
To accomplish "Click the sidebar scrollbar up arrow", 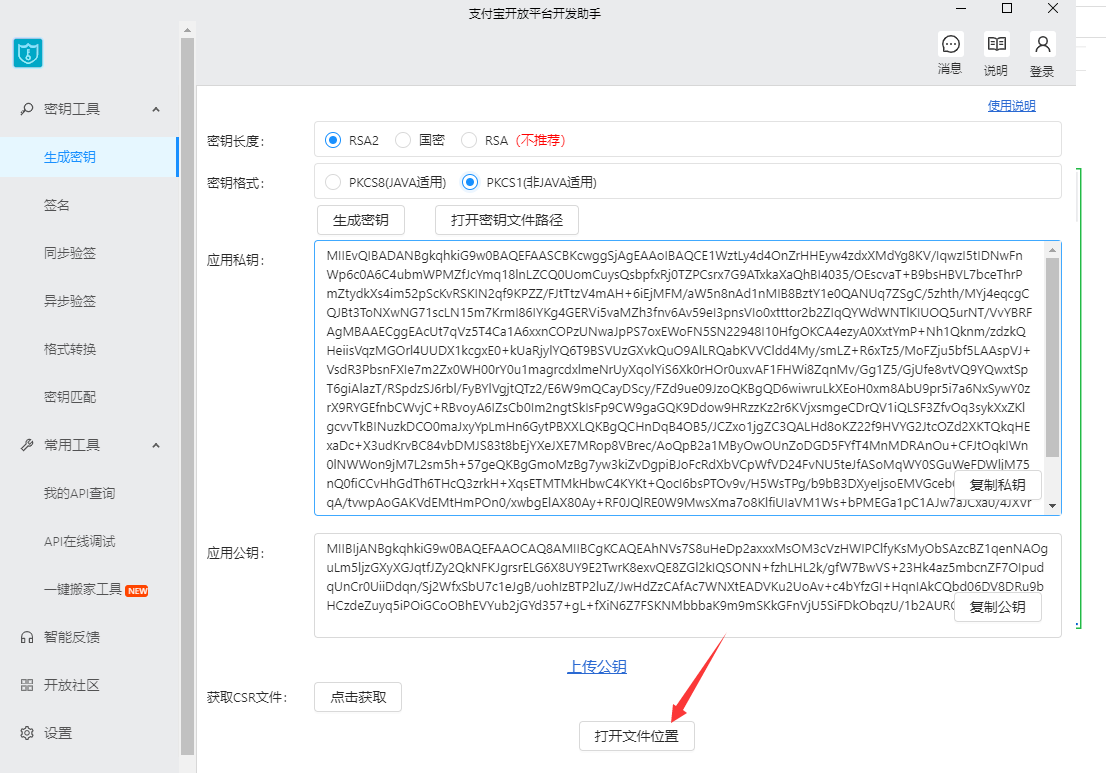I will [187, 30].
